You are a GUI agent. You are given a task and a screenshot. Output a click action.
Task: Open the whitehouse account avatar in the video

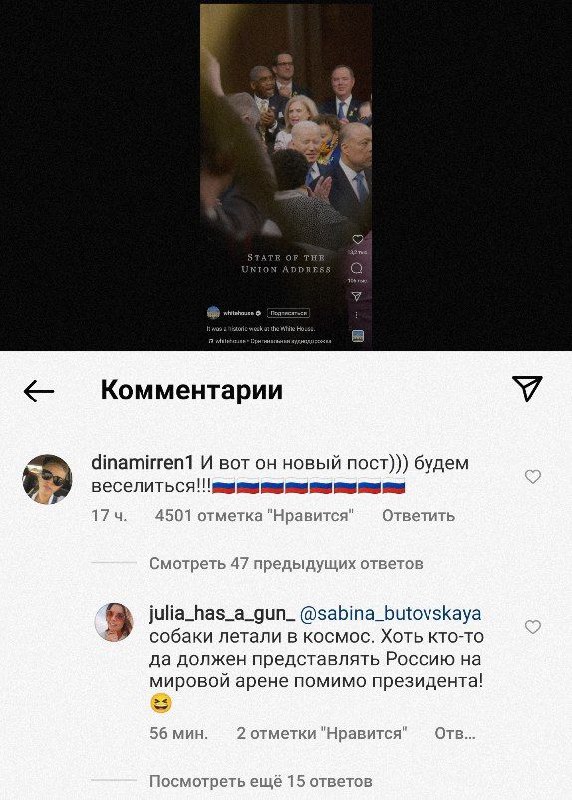pyautogui.click(x=213, y=312)
